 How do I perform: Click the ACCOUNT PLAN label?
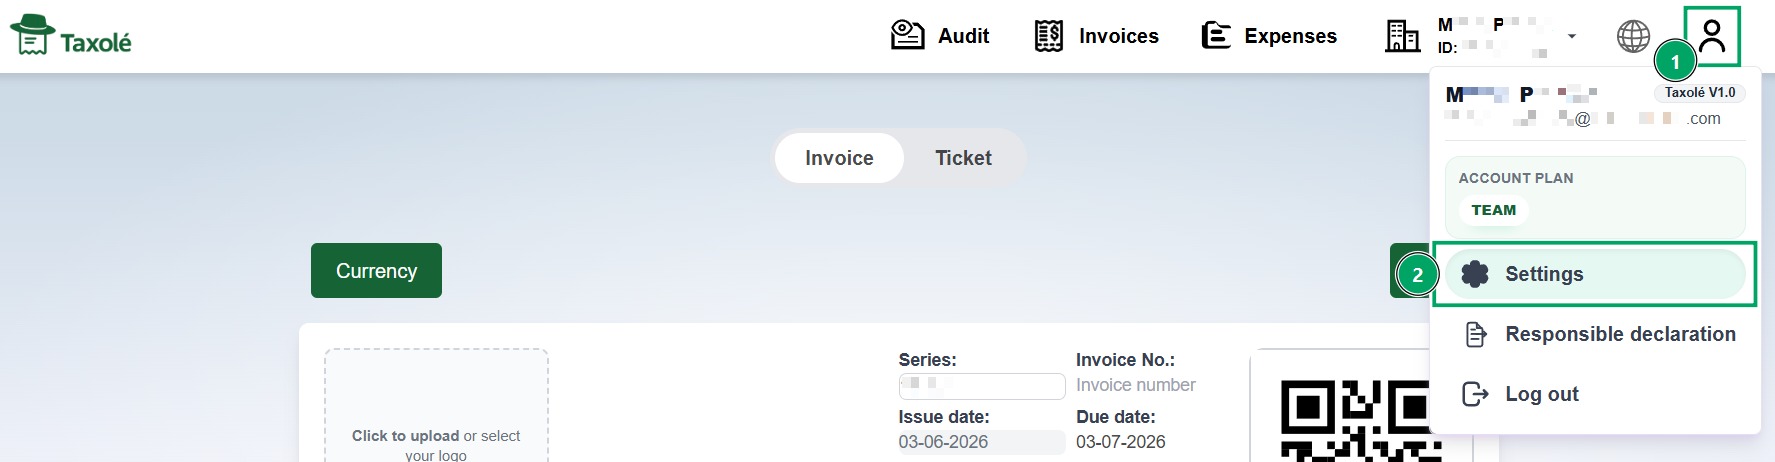(1516, 178)
